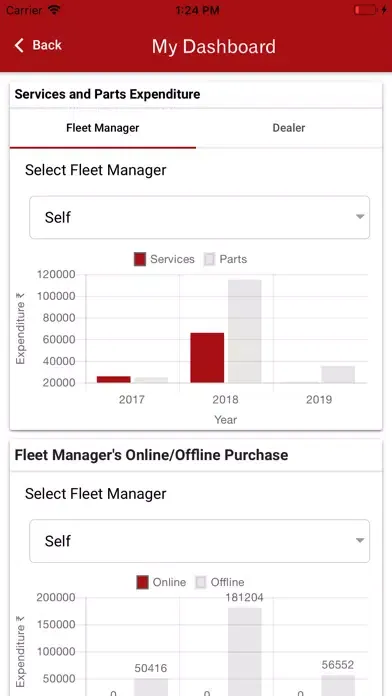Click the Parts legend label
Viewport: 392px width, 696px height.
tap(233, 259)
